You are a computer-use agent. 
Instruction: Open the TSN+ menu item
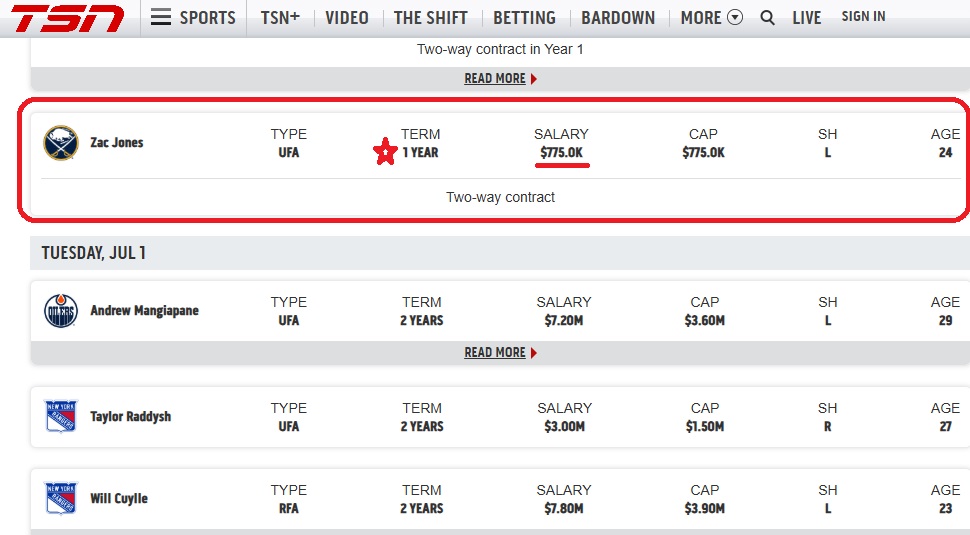[x=280, y=17]
